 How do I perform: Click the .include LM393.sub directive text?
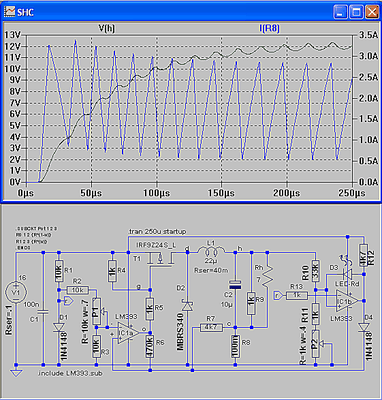pyautogui.click(x=70, y=373)
